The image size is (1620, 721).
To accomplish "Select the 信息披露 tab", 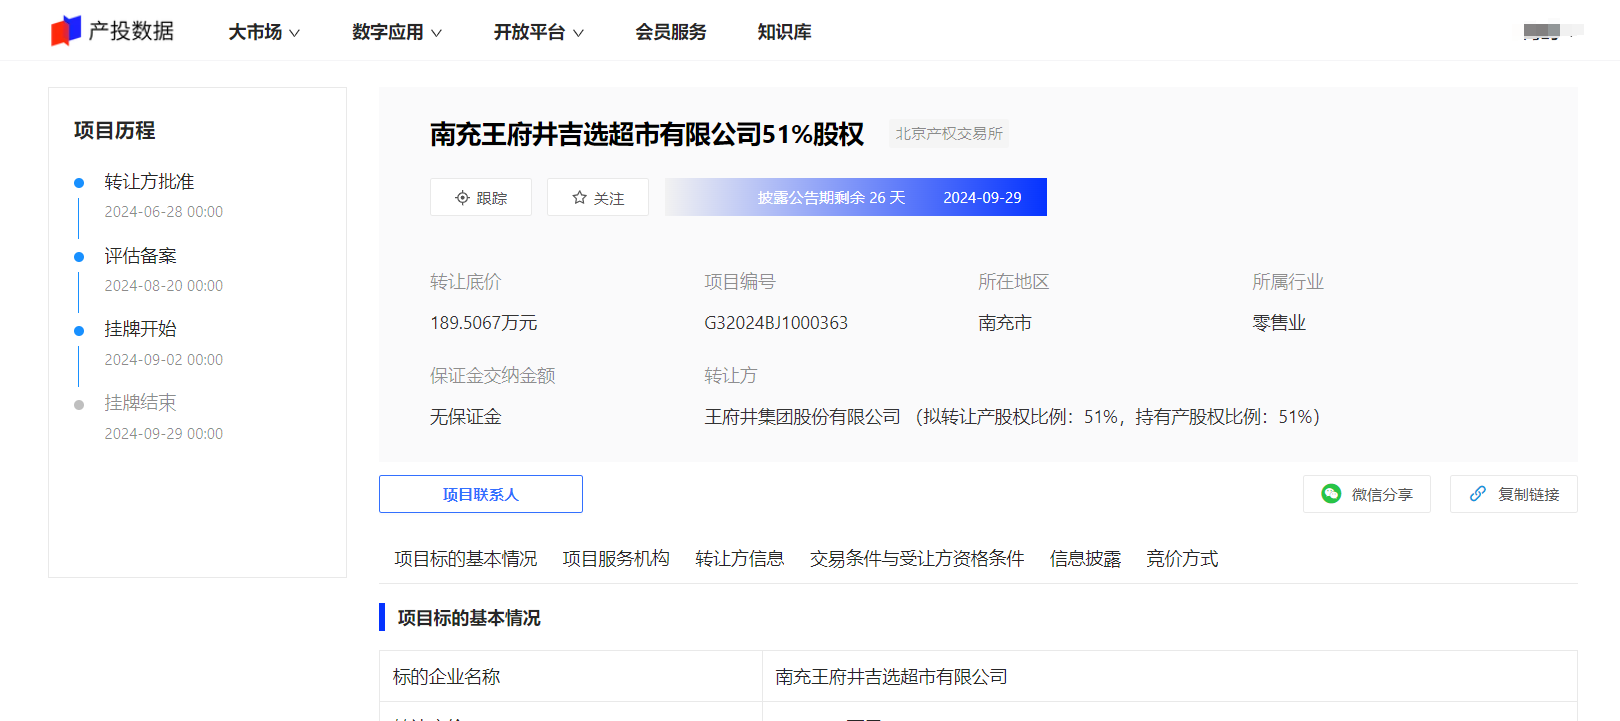I will [x=1085, y=559].
